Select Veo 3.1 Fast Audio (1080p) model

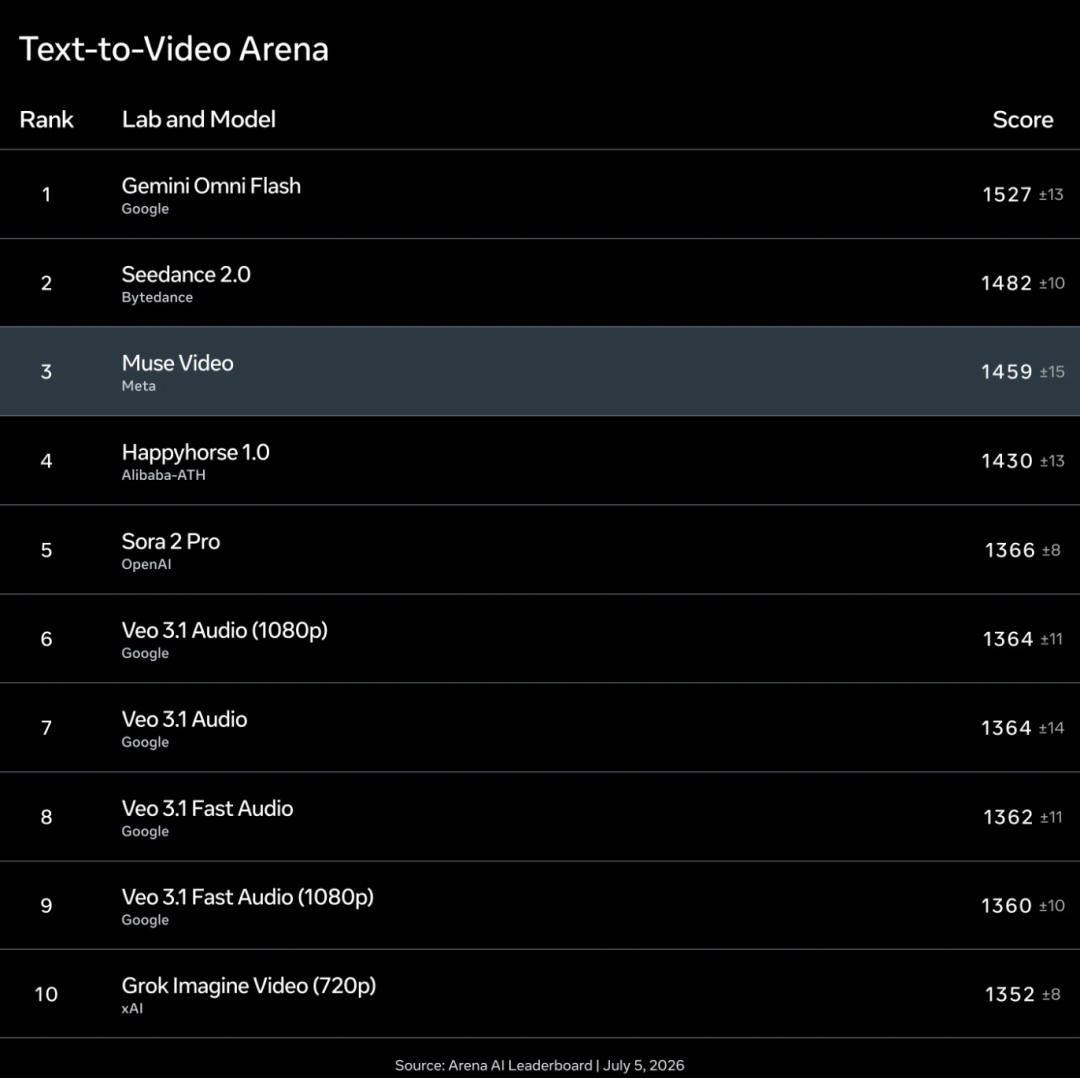(x=247, y=897)
